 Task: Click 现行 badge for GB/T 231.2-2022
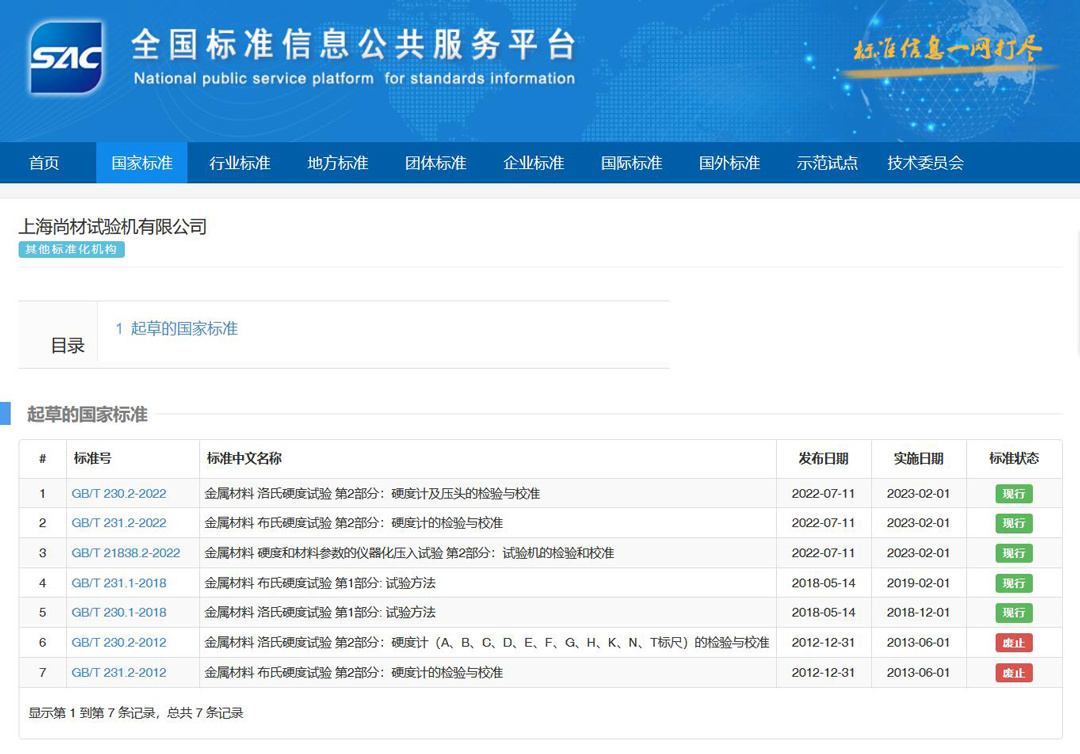1014,523
